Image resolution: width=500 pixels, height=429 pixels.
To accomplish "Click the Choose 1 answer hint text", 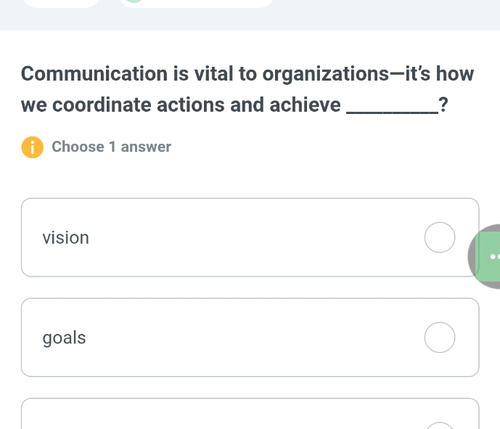I will (x=111, y=147).
